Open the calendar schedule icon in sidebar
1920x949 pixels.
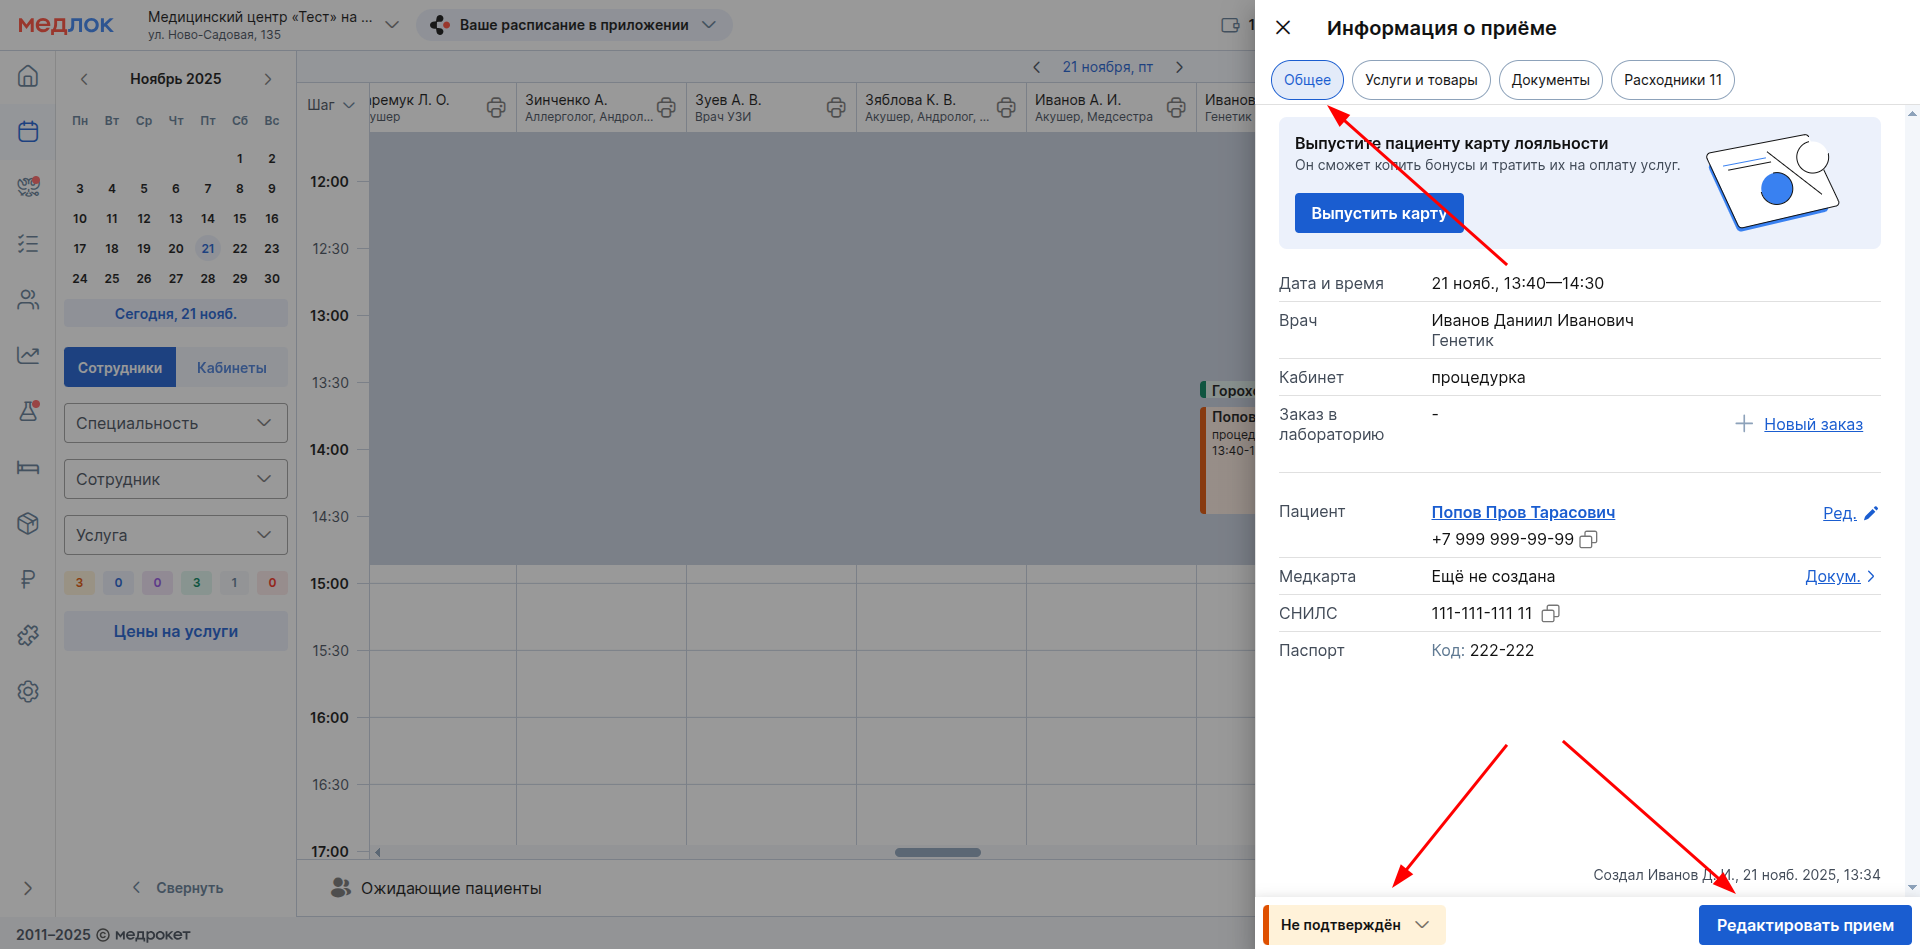click(x=28, y=131)
